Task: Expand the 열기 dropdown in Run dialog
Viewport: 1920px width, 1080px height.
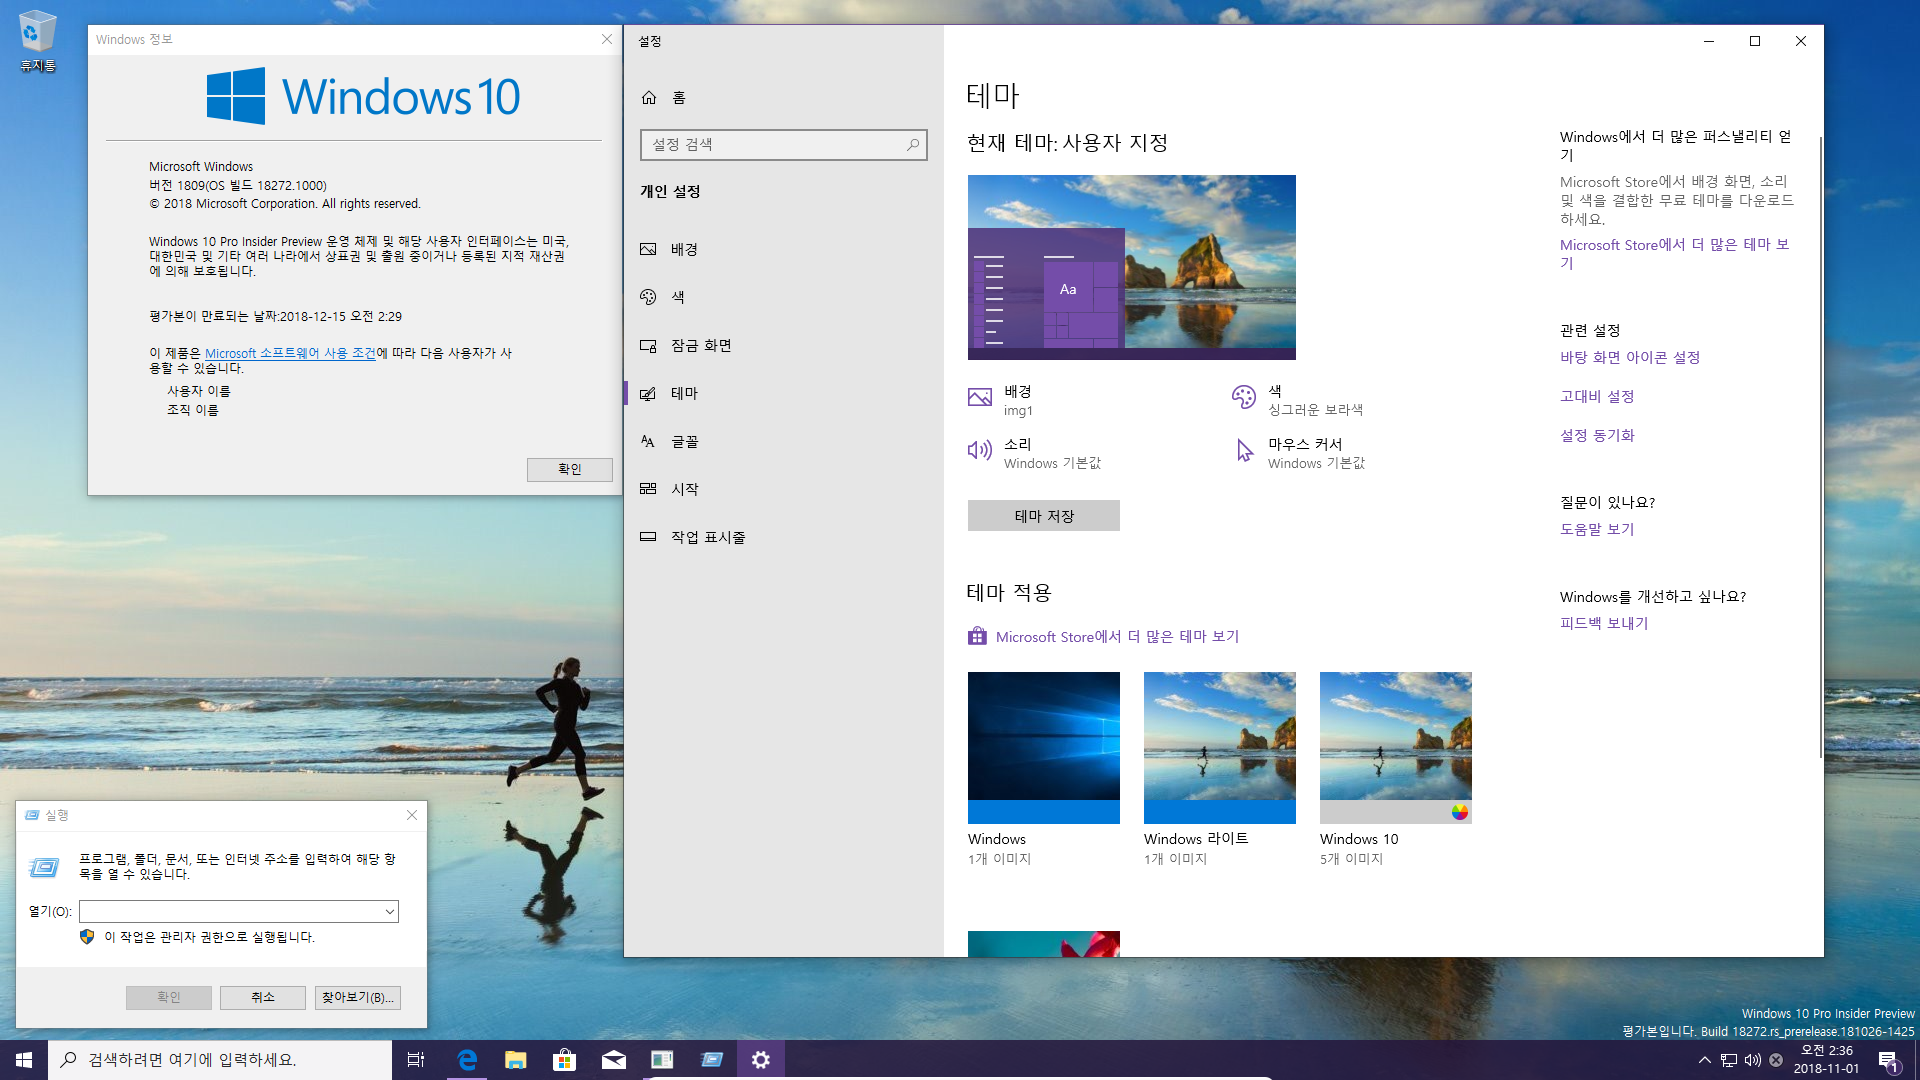Action: [x=389, y=911]
